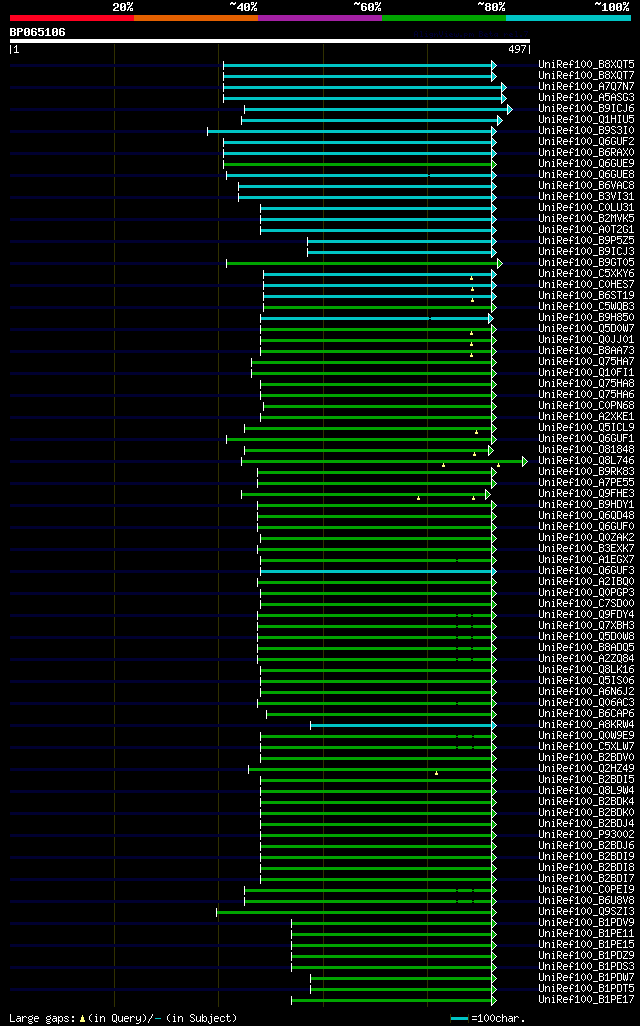Image resolution: width=640 pixels, height=1026 pixels.
Task: Select the UniRef100_Q8L746 label
Action: click(x=586, y=461)
